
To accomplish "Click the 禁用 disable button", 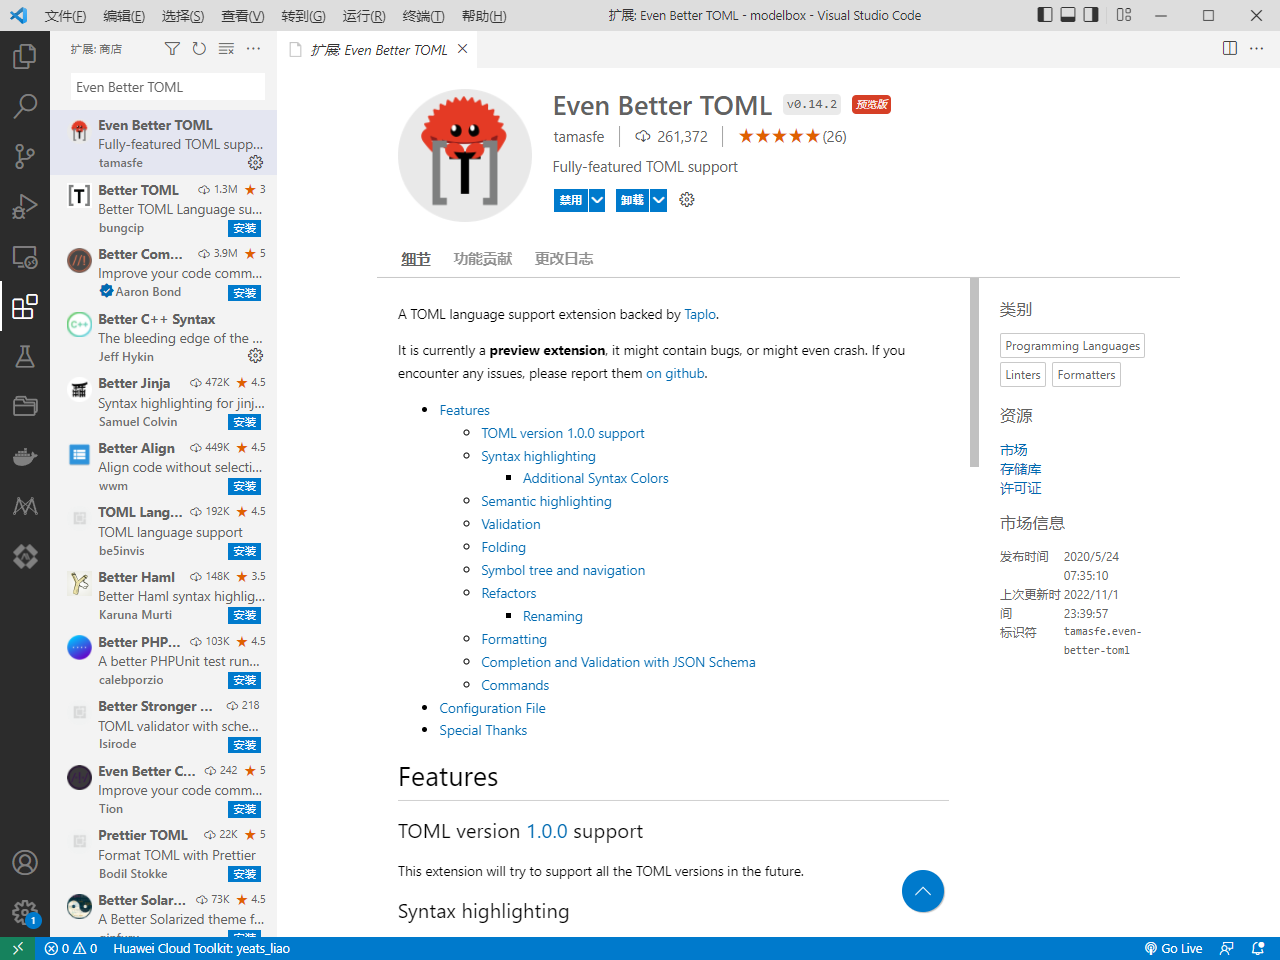I will point(571,200).
